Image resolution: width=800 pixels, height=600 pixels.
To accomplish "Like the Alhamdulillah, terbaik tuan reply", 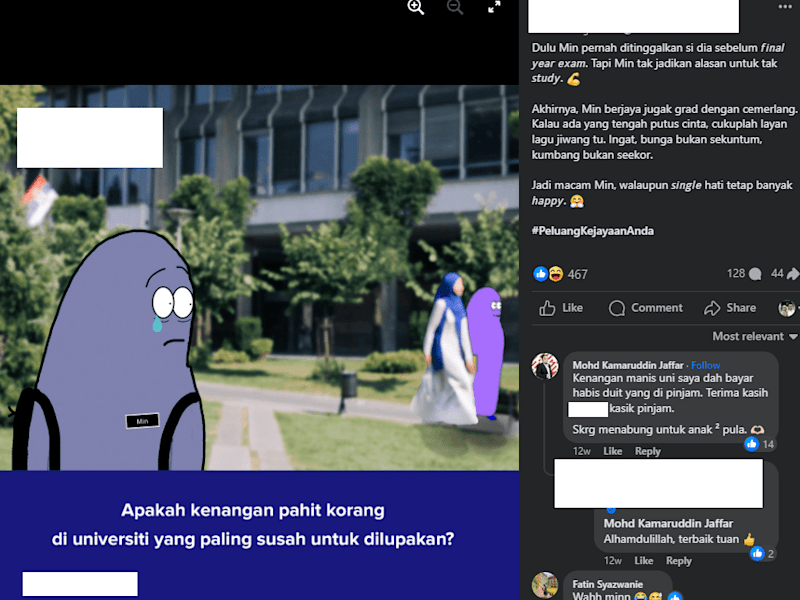I will [643, 560].
